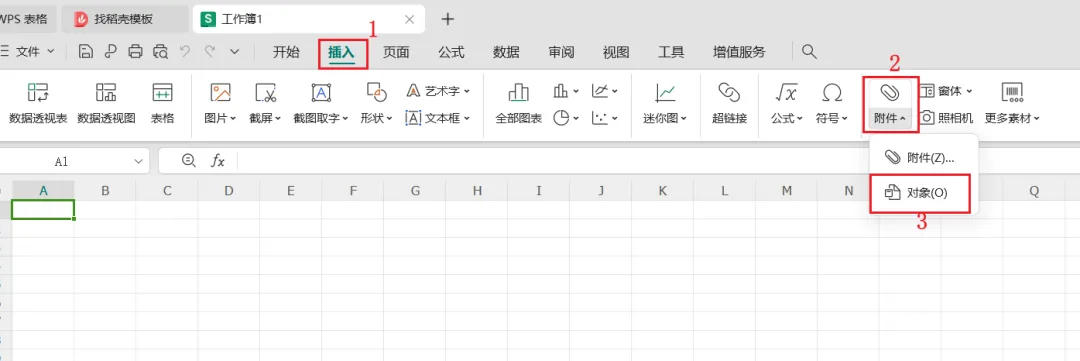The height and width of the screenshot is (361, 1080).
Task: Click the 照相机 camera tool
Action: click(x=947, y=118)
